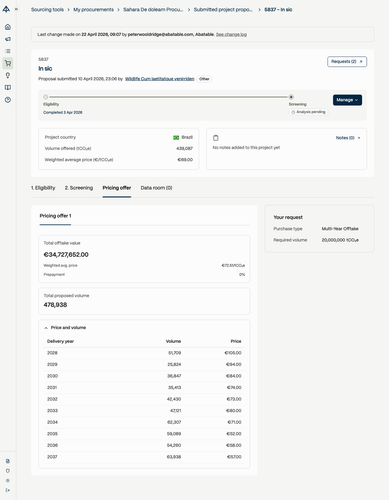Click the total proposed volume 478,938

point(55,305)
